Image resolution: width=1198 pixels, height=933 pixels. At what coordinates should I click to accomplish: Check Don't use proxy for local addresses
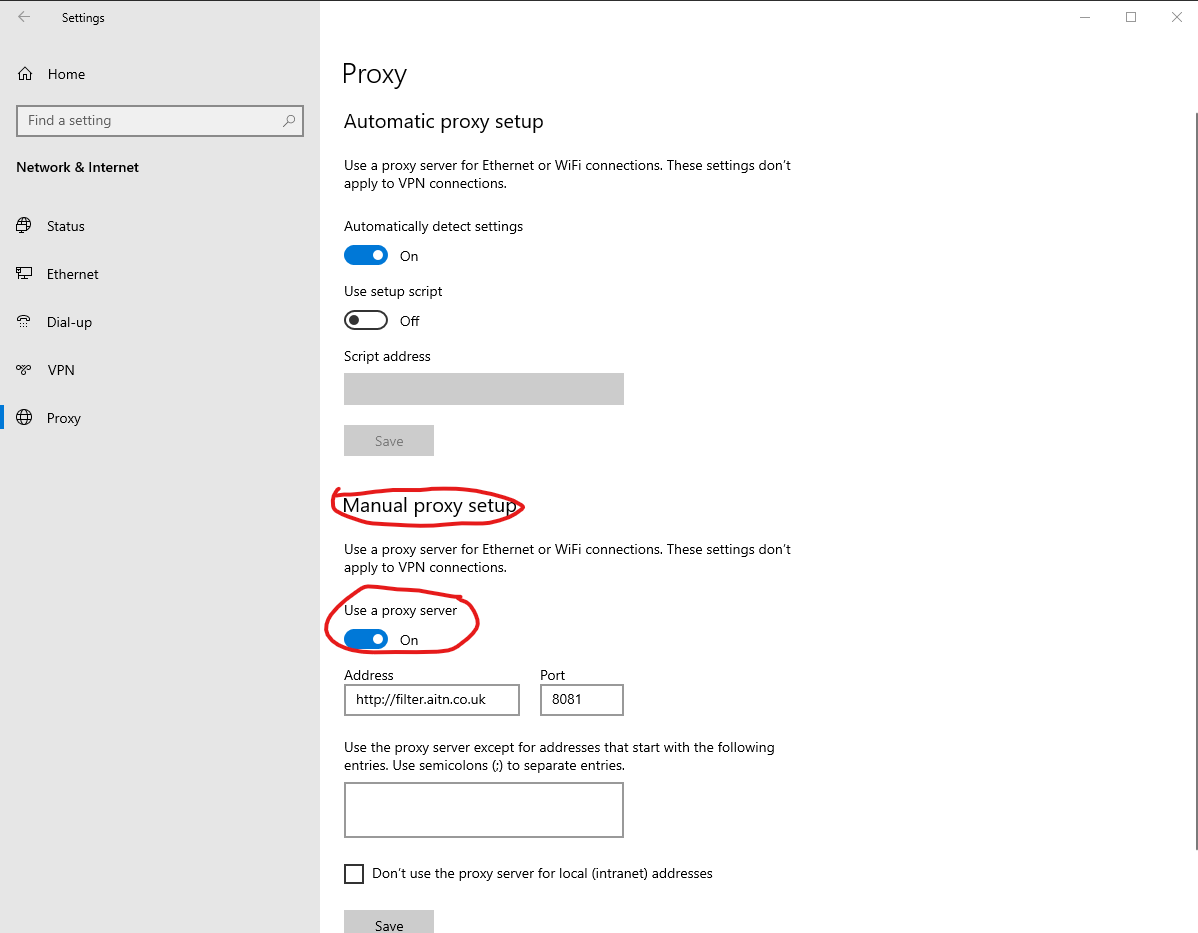click(354, 873)
